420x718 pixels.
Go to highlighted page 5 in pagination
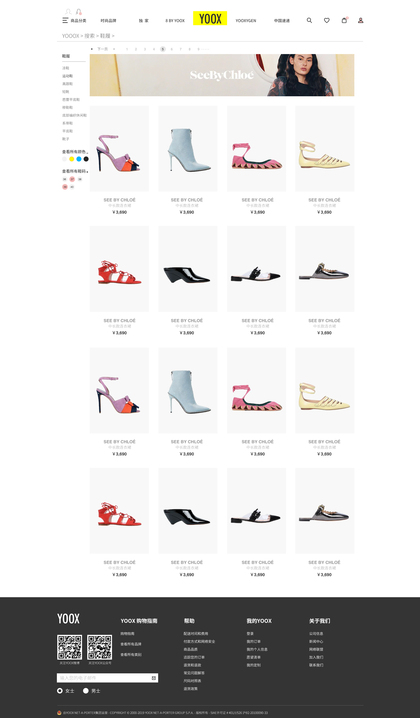(163, 49)
